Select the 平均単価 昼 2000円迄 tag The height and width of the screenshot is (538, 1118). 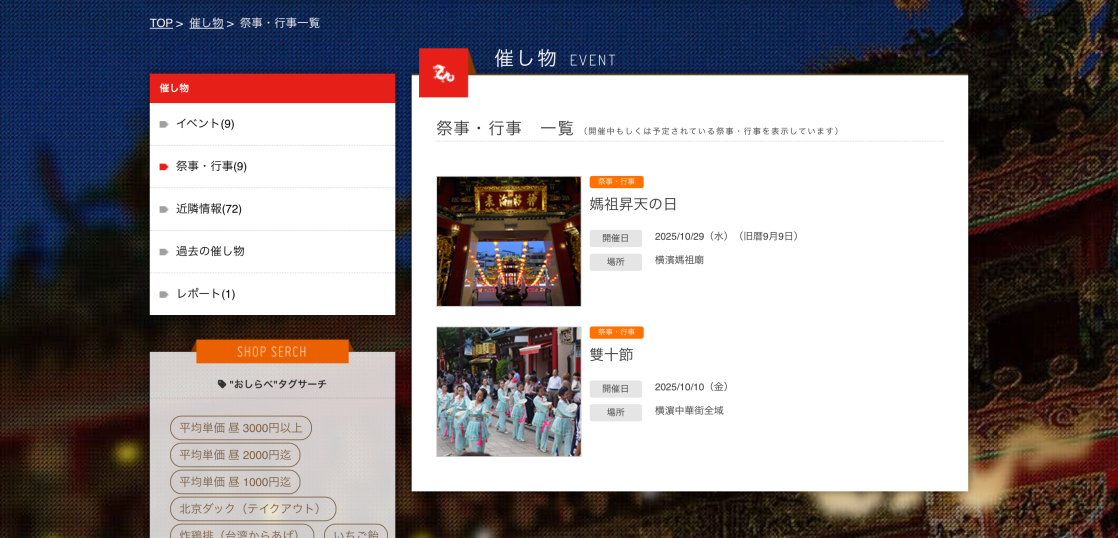click(x=235, y=455)
